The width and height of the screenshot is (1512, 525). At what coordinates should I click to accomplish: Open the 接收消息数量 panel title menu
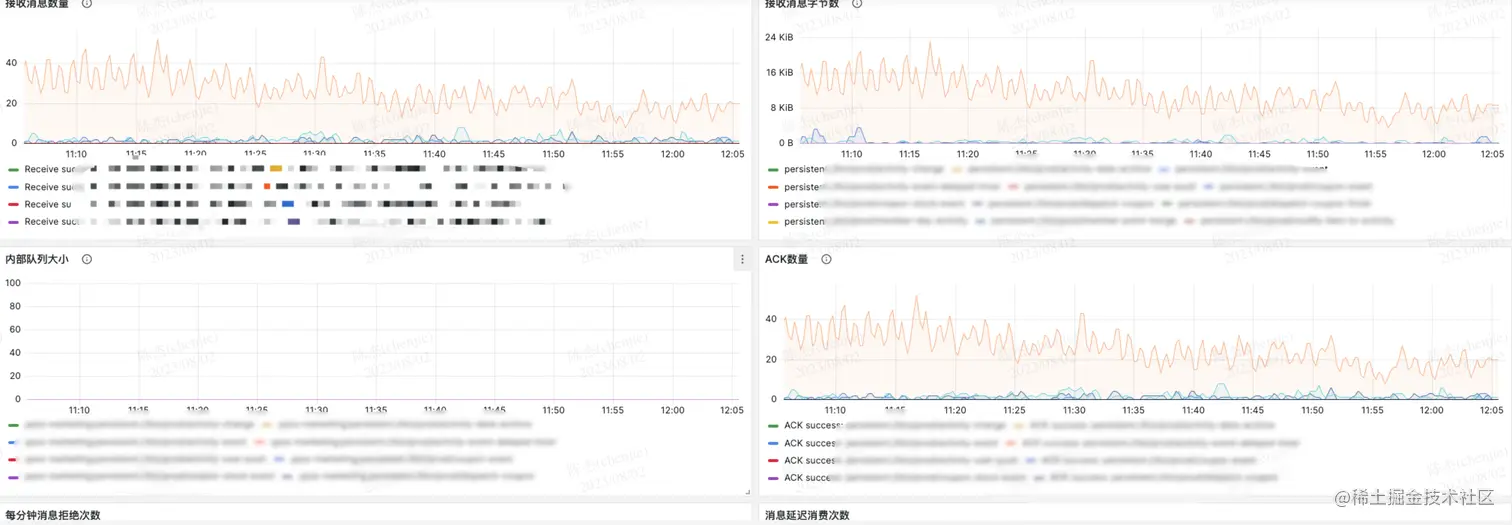point(37,3)
